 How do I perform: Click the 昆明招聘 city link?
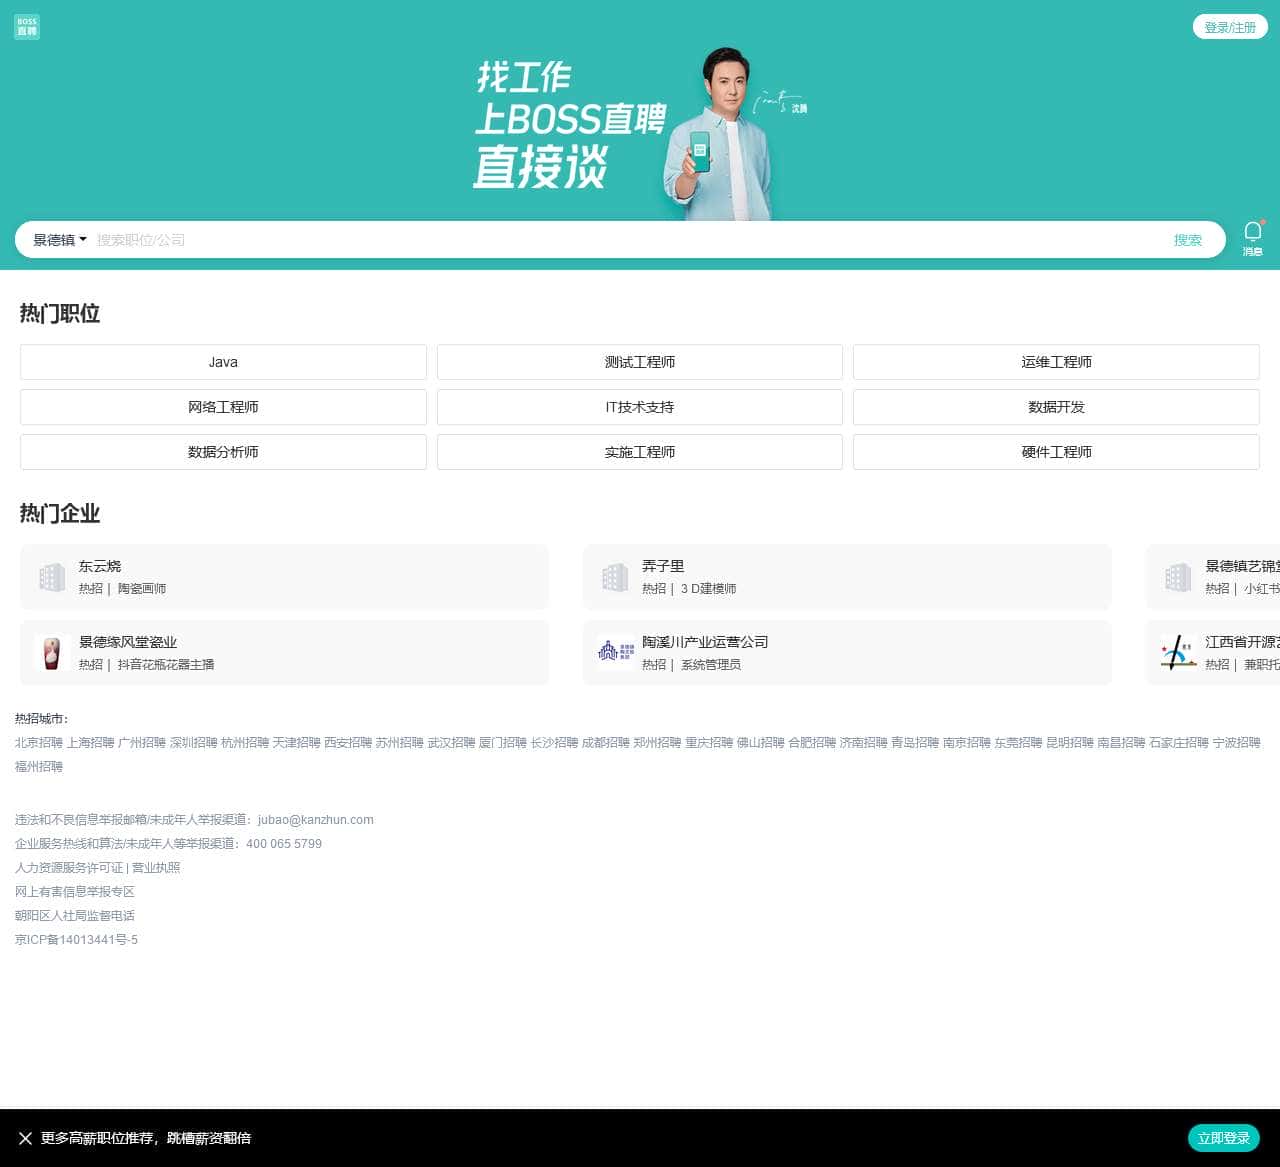1070,743
